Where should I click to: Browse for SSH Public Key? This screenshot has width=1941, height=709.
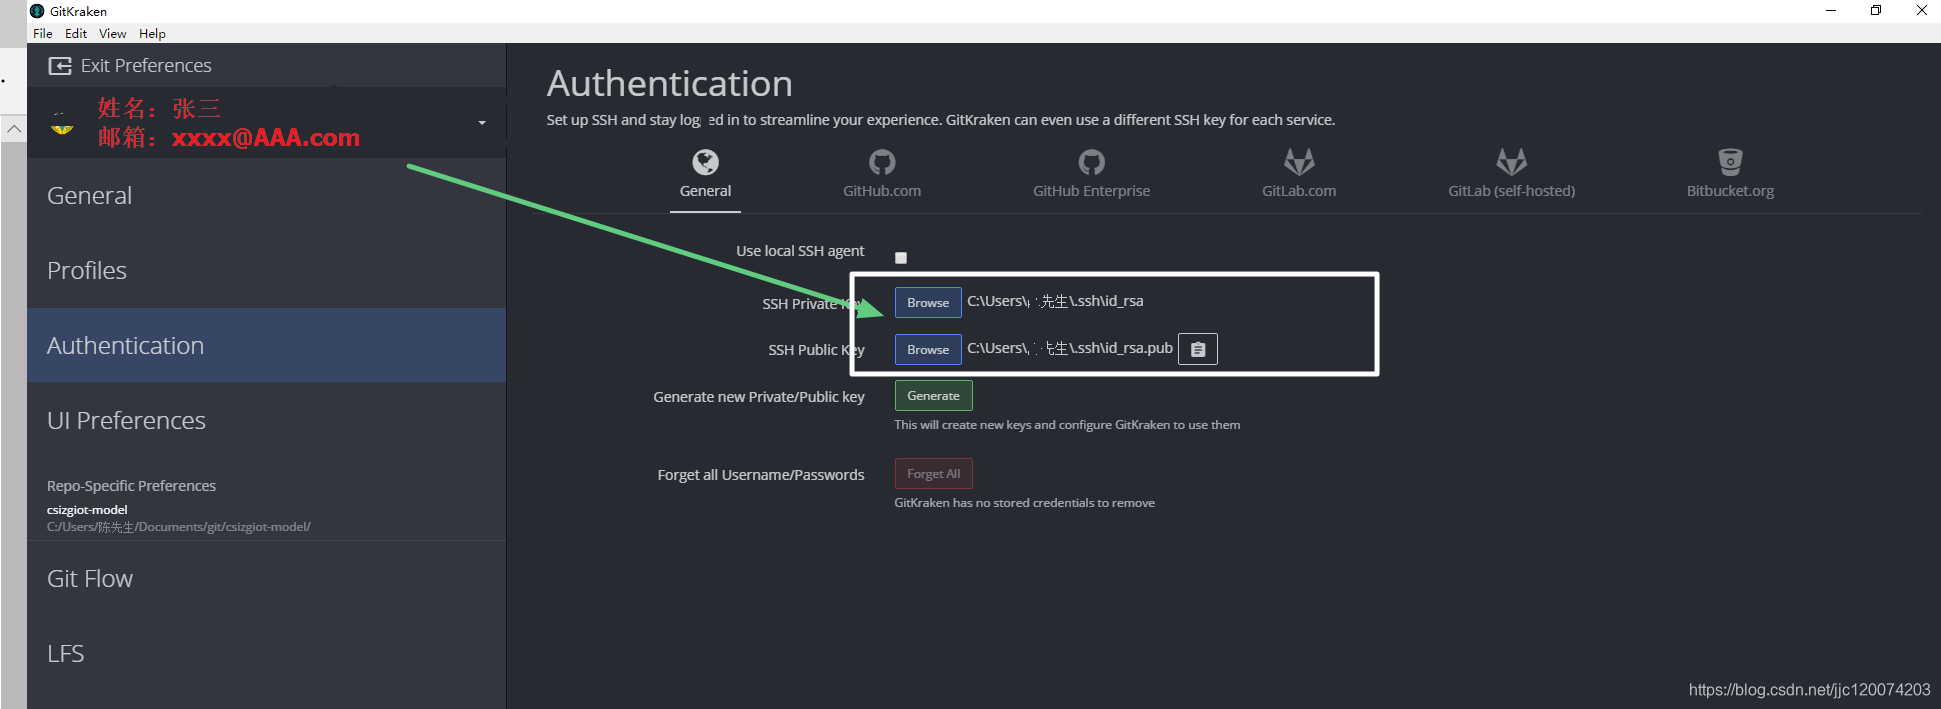click(x=928, y=349)
